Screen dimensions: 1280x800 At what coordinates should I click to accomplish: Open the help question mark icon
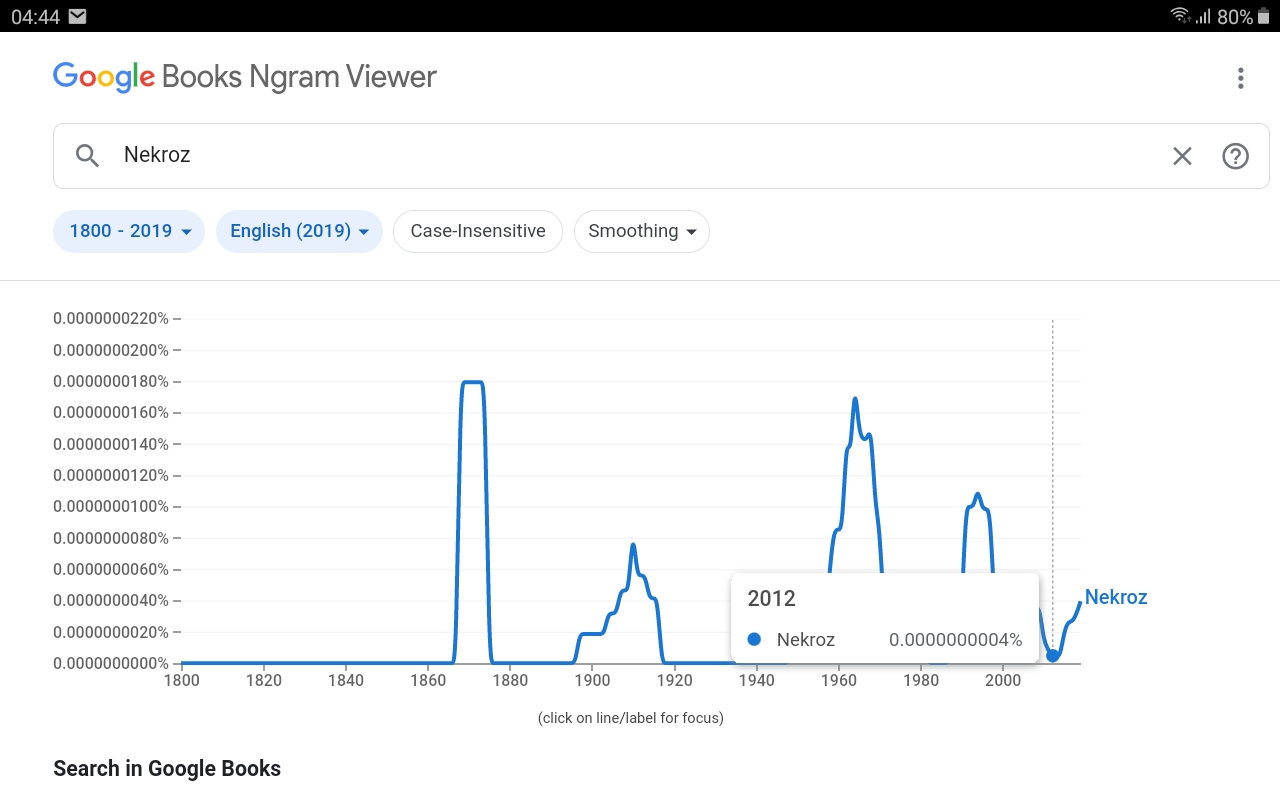pyautogui.click(x=1235, y=156)
